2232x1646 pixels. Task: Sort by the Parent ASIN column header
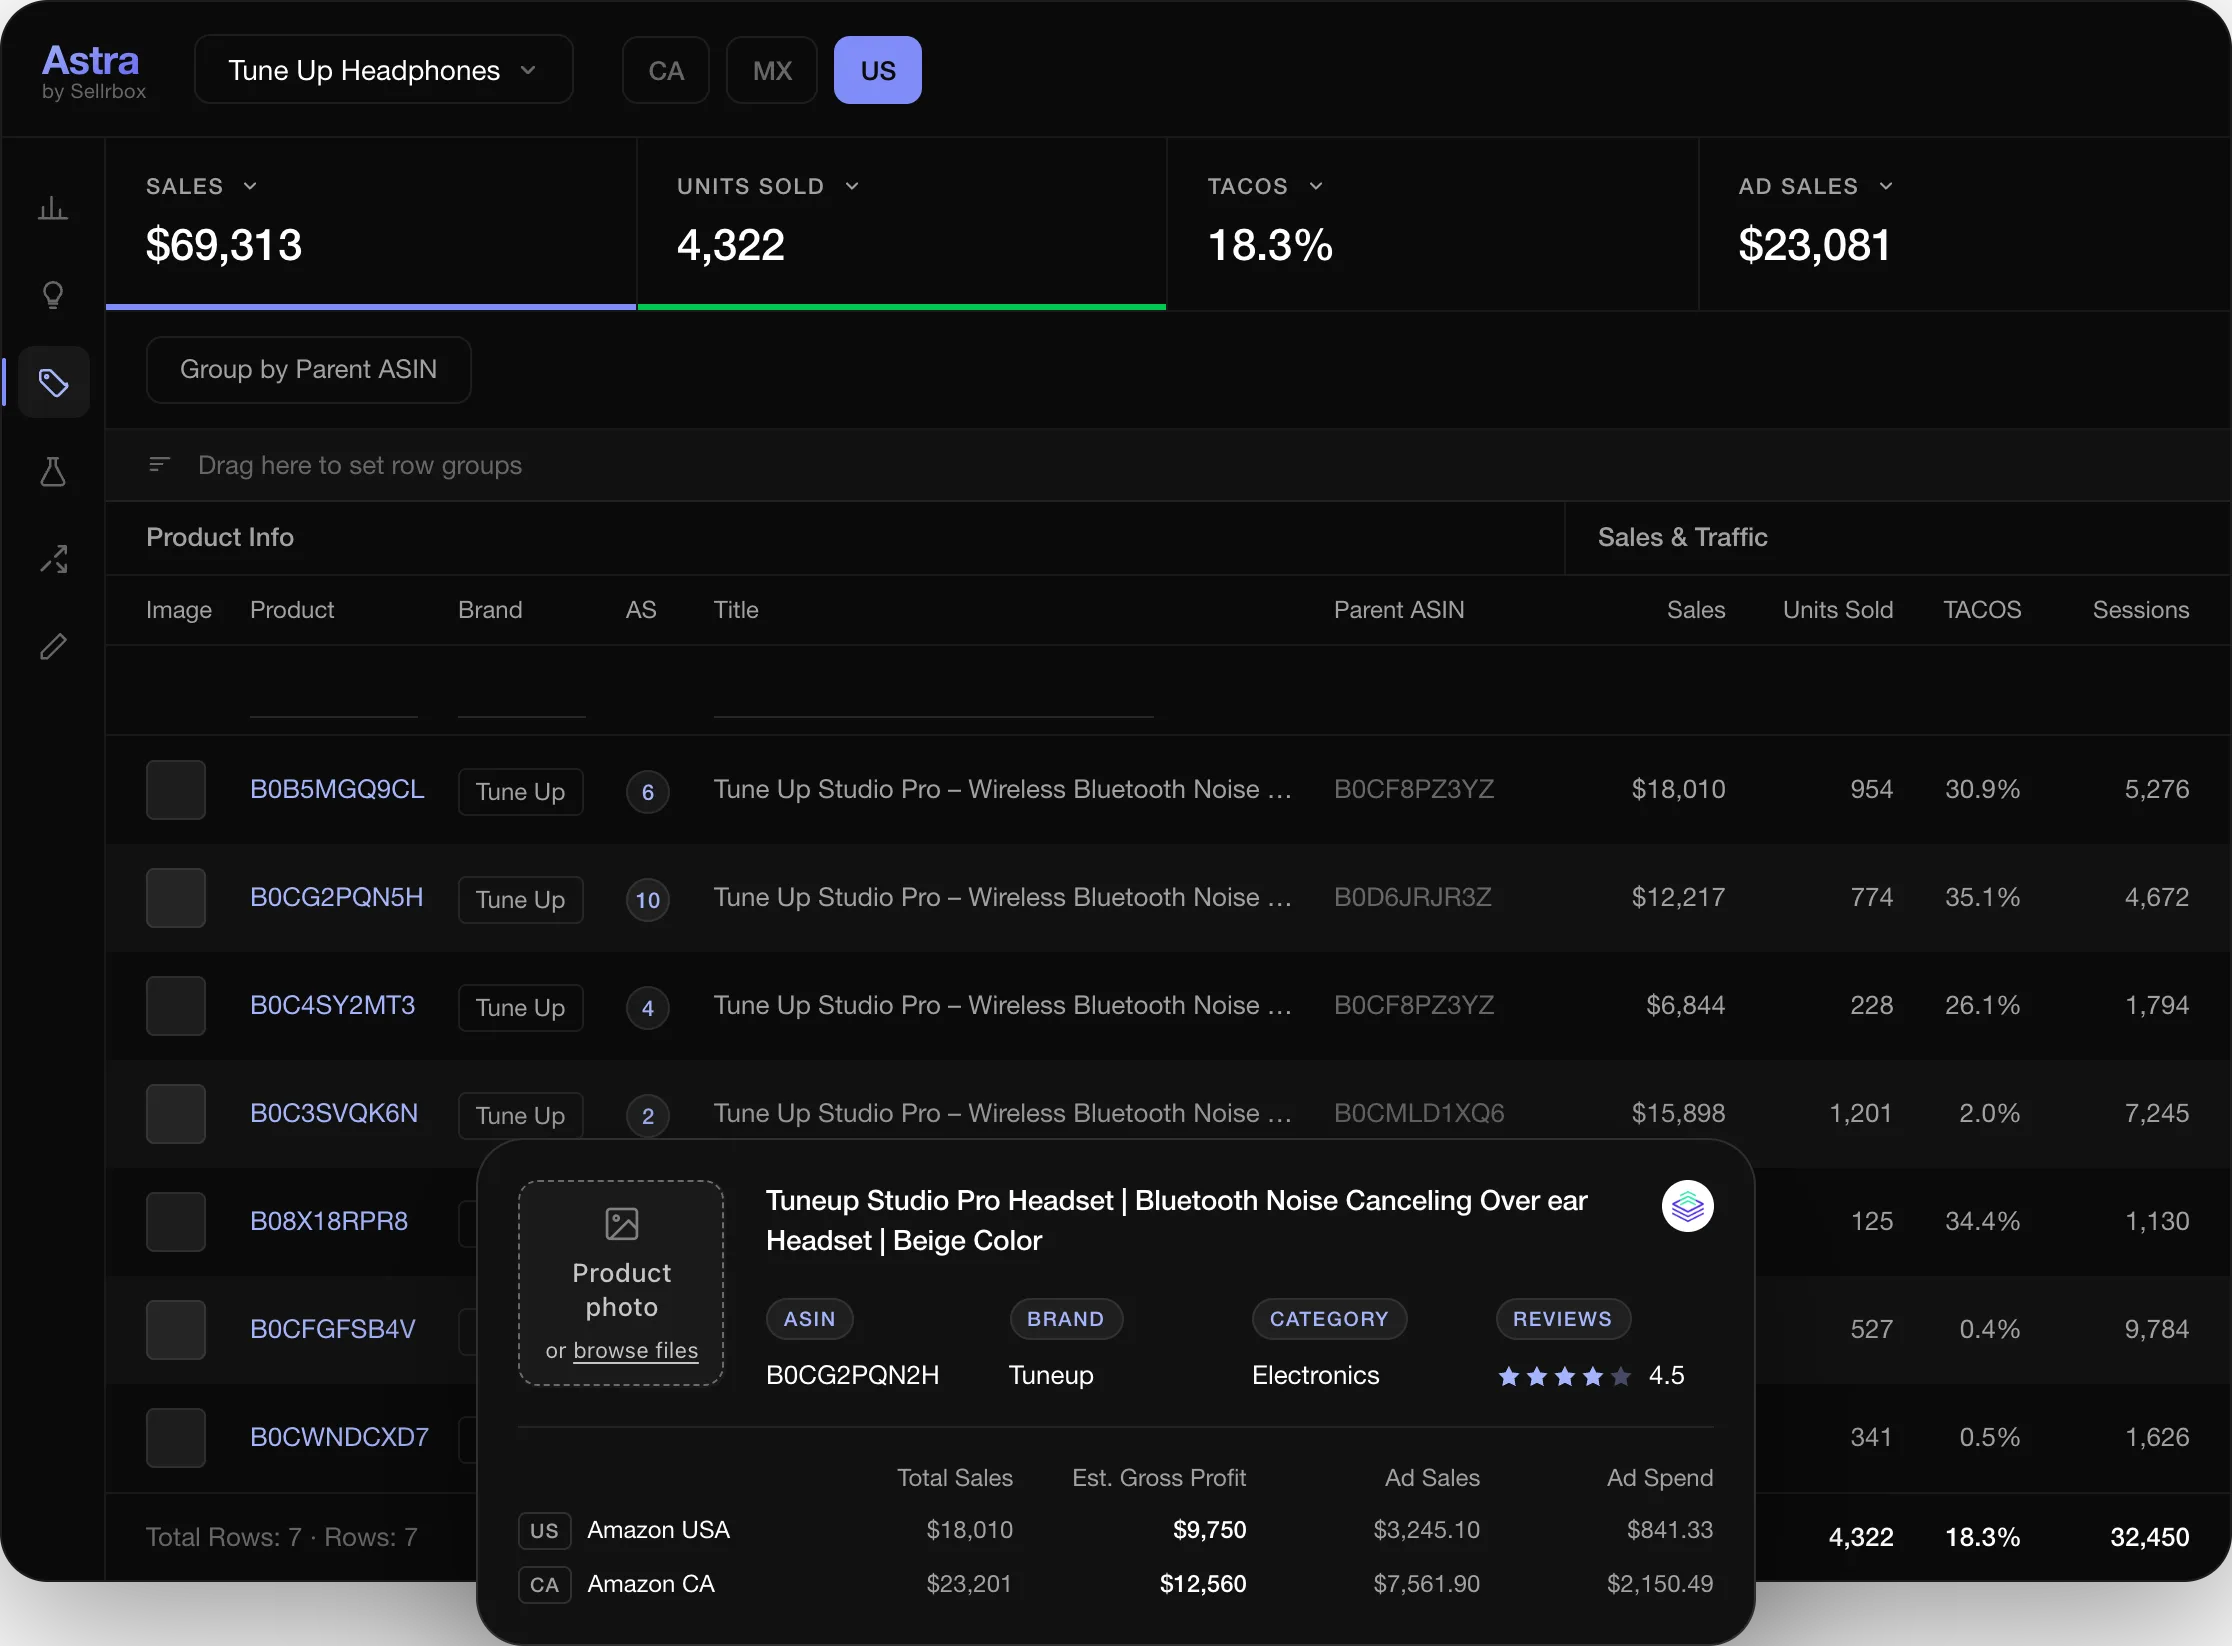[1399, 610]
